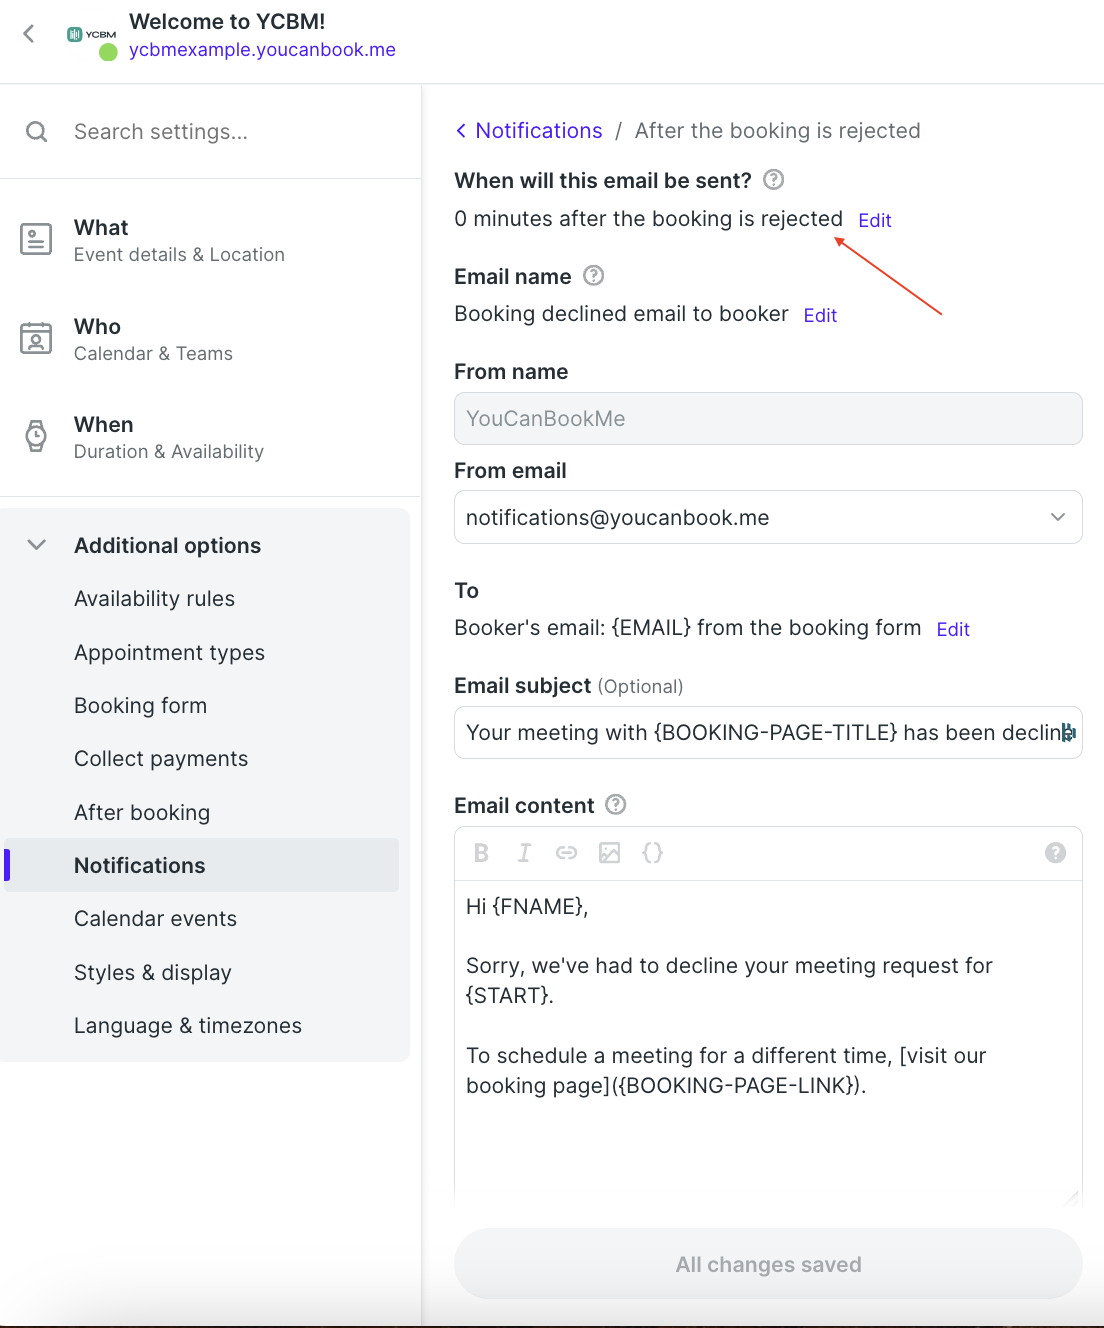Click the YCBM booking page logo avatar
The height and width of the screenshot is (1328, 1104).
point(91,33)
